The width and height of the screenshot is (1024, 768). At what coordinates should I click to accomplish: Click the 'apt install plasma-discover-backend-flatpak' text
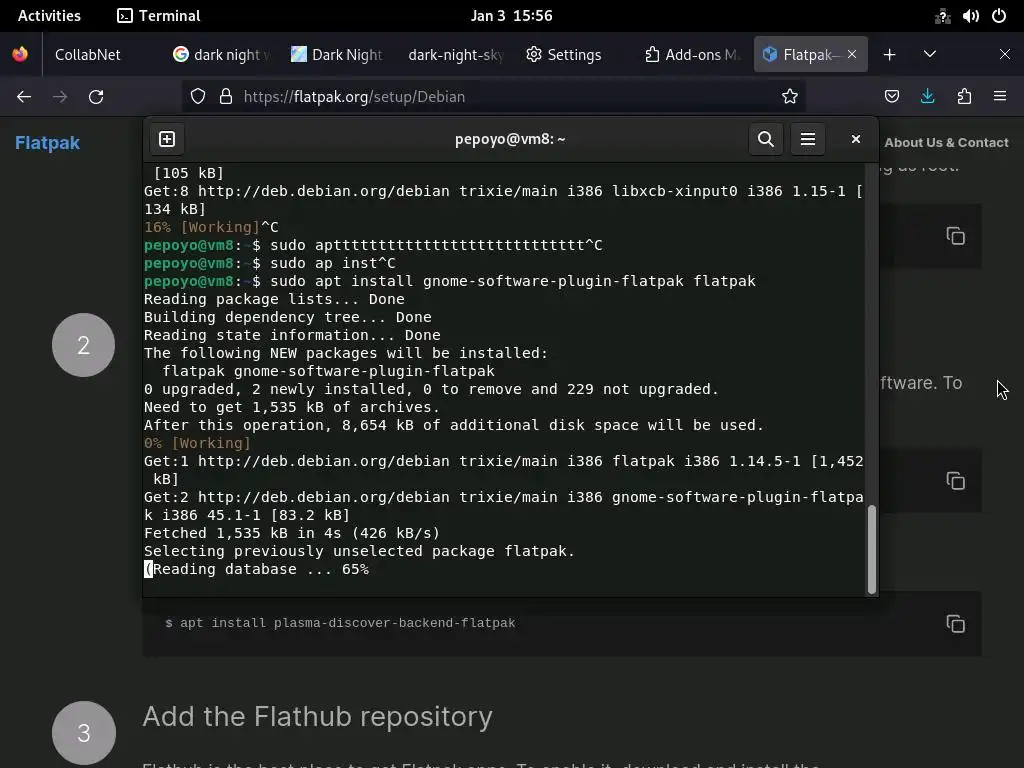point(347,623)
